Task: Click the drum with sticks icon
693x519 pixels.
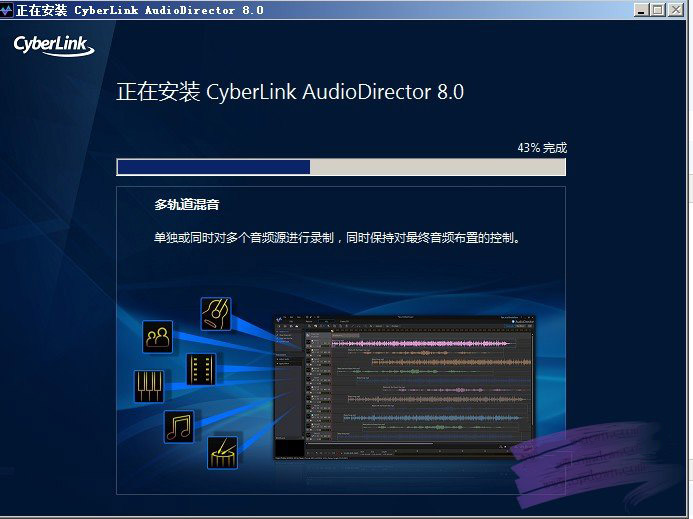Action: click(222, 453)
